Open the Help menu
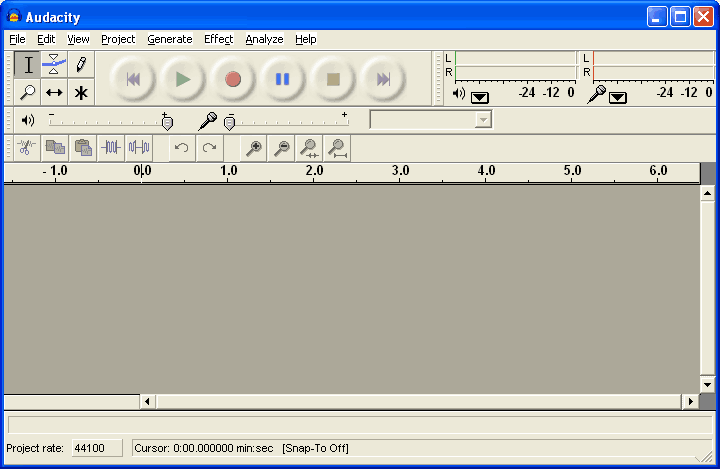 305,40
